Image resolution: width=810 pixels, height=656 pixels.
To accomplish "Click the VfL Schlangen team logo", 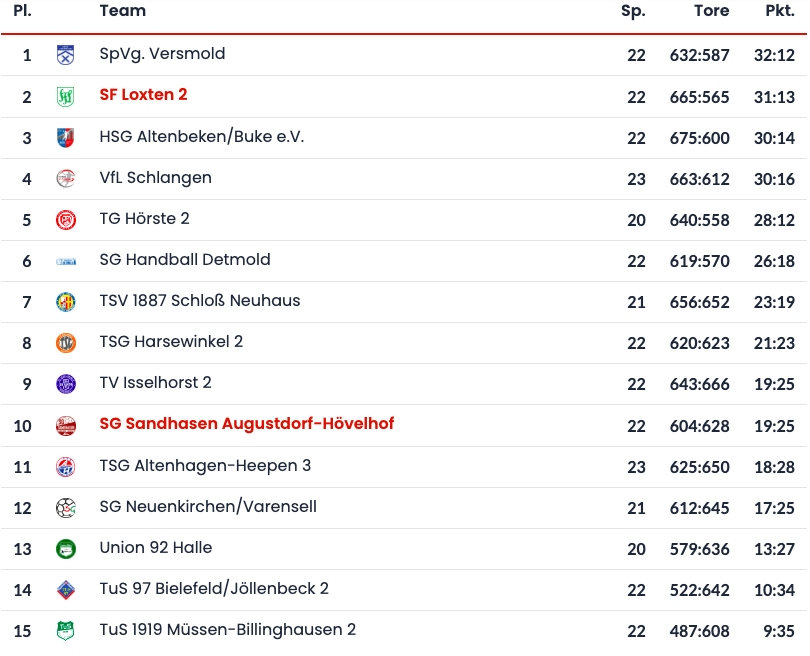I will point(66,179).
